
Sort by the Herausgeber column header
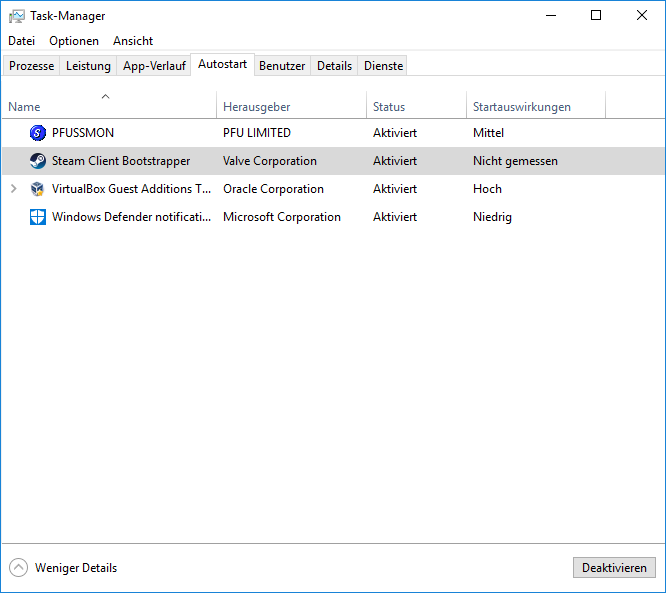point(291,104)
